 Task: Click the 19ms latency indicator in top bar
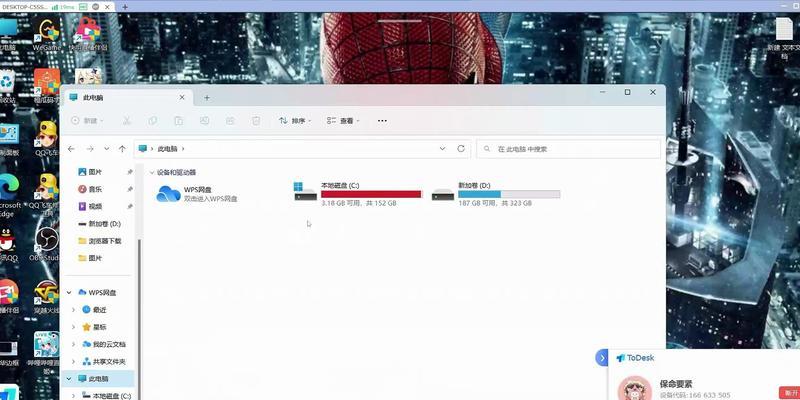click(63, 7)
